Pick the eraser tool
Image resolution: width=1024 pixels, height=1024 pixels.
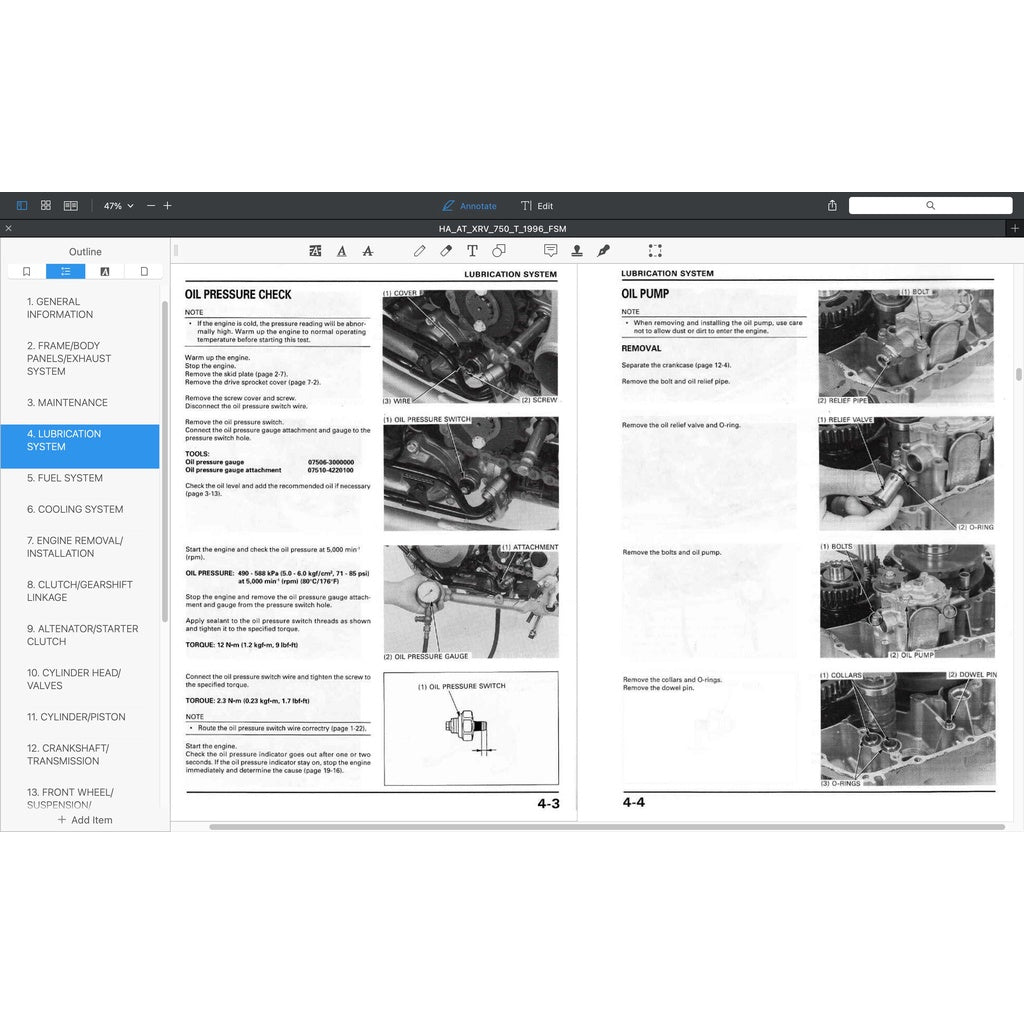pyautogui.click(x=445, y=251)
